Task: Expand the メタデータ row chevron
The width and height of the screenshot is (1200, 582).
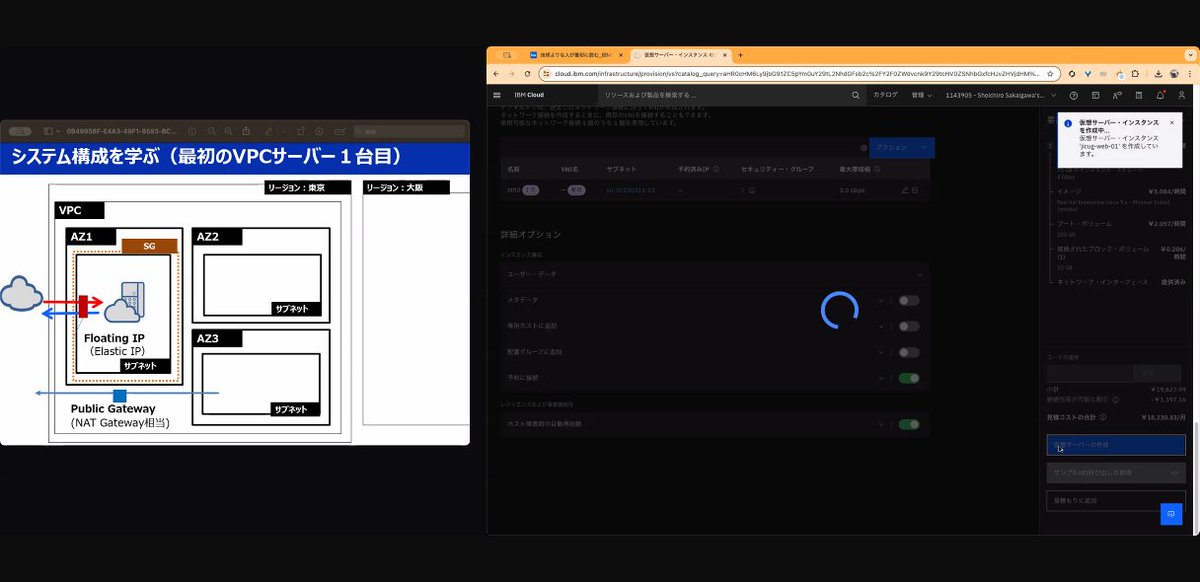Action: pyautogui.click(x=881, y=300)
